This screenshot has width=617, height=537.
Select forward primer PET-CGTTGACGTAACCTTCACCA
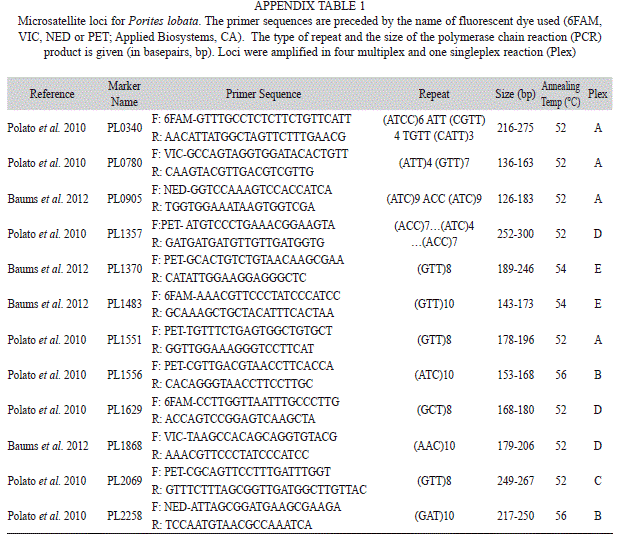pos(248,366)
